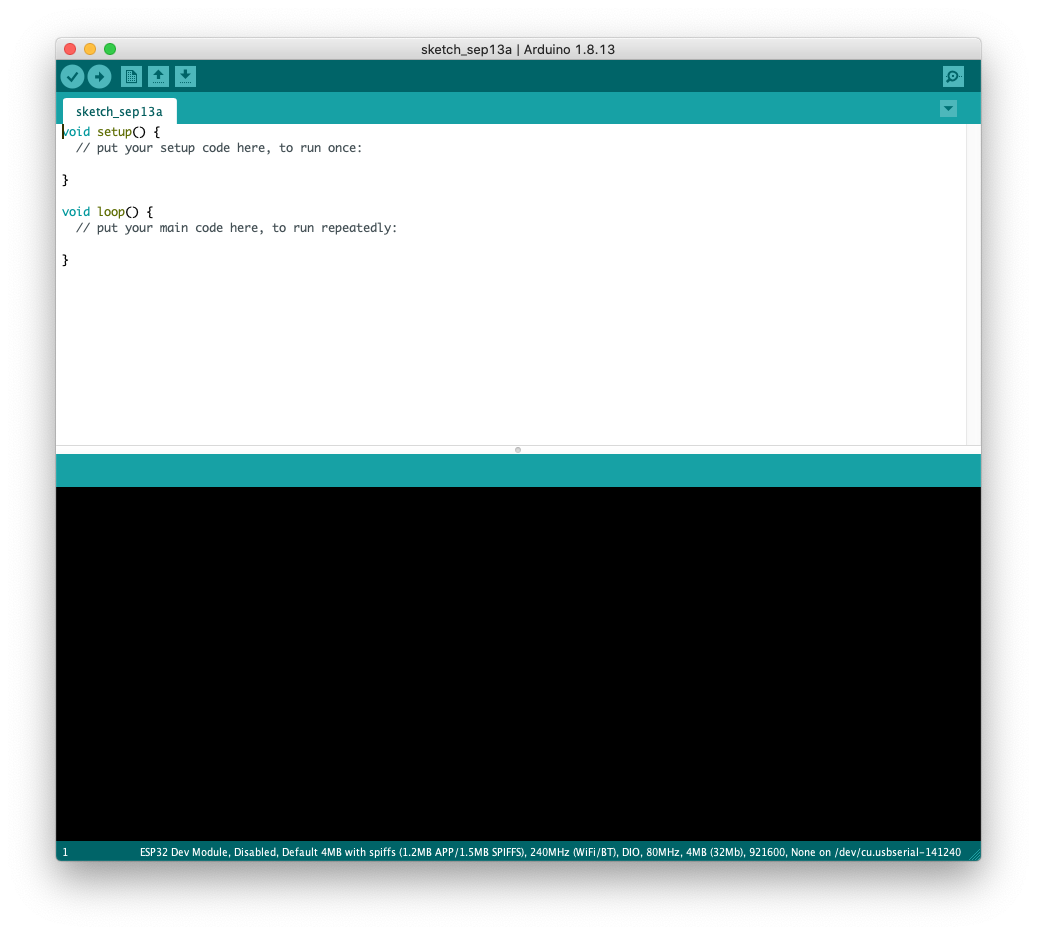1037x935 pixels.
Task: Click the closing brace of the setup function
Action: coord(65,180)
